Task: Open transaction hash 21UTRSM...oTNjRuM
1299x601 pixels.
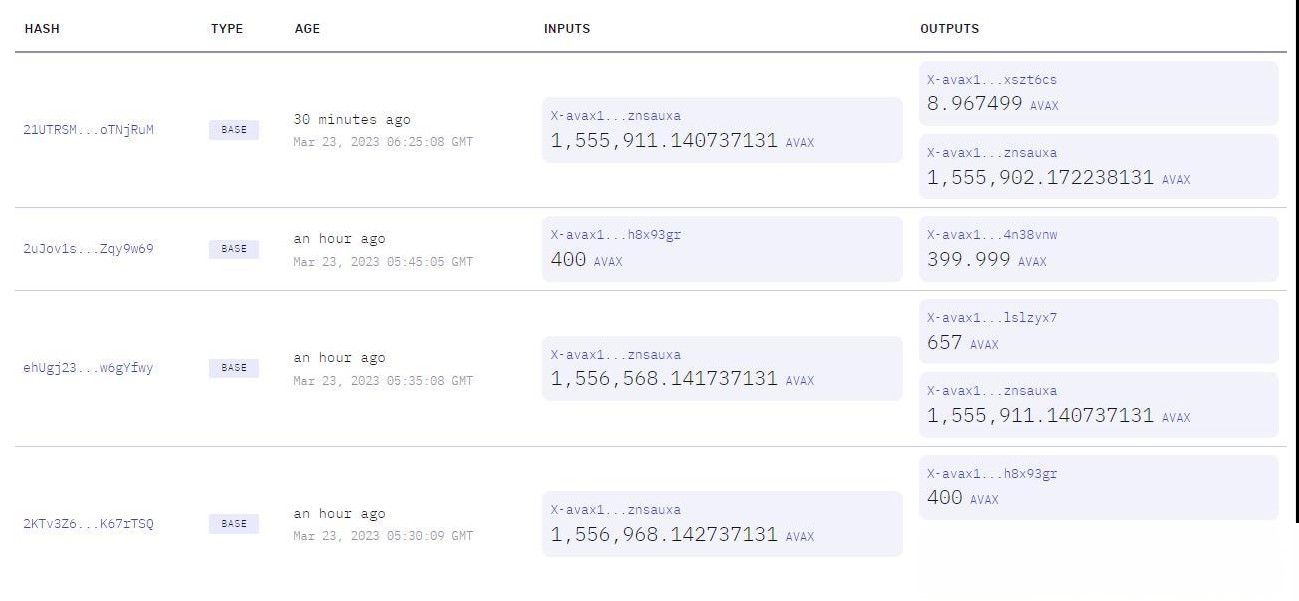Action: click(x=89, y=130)
